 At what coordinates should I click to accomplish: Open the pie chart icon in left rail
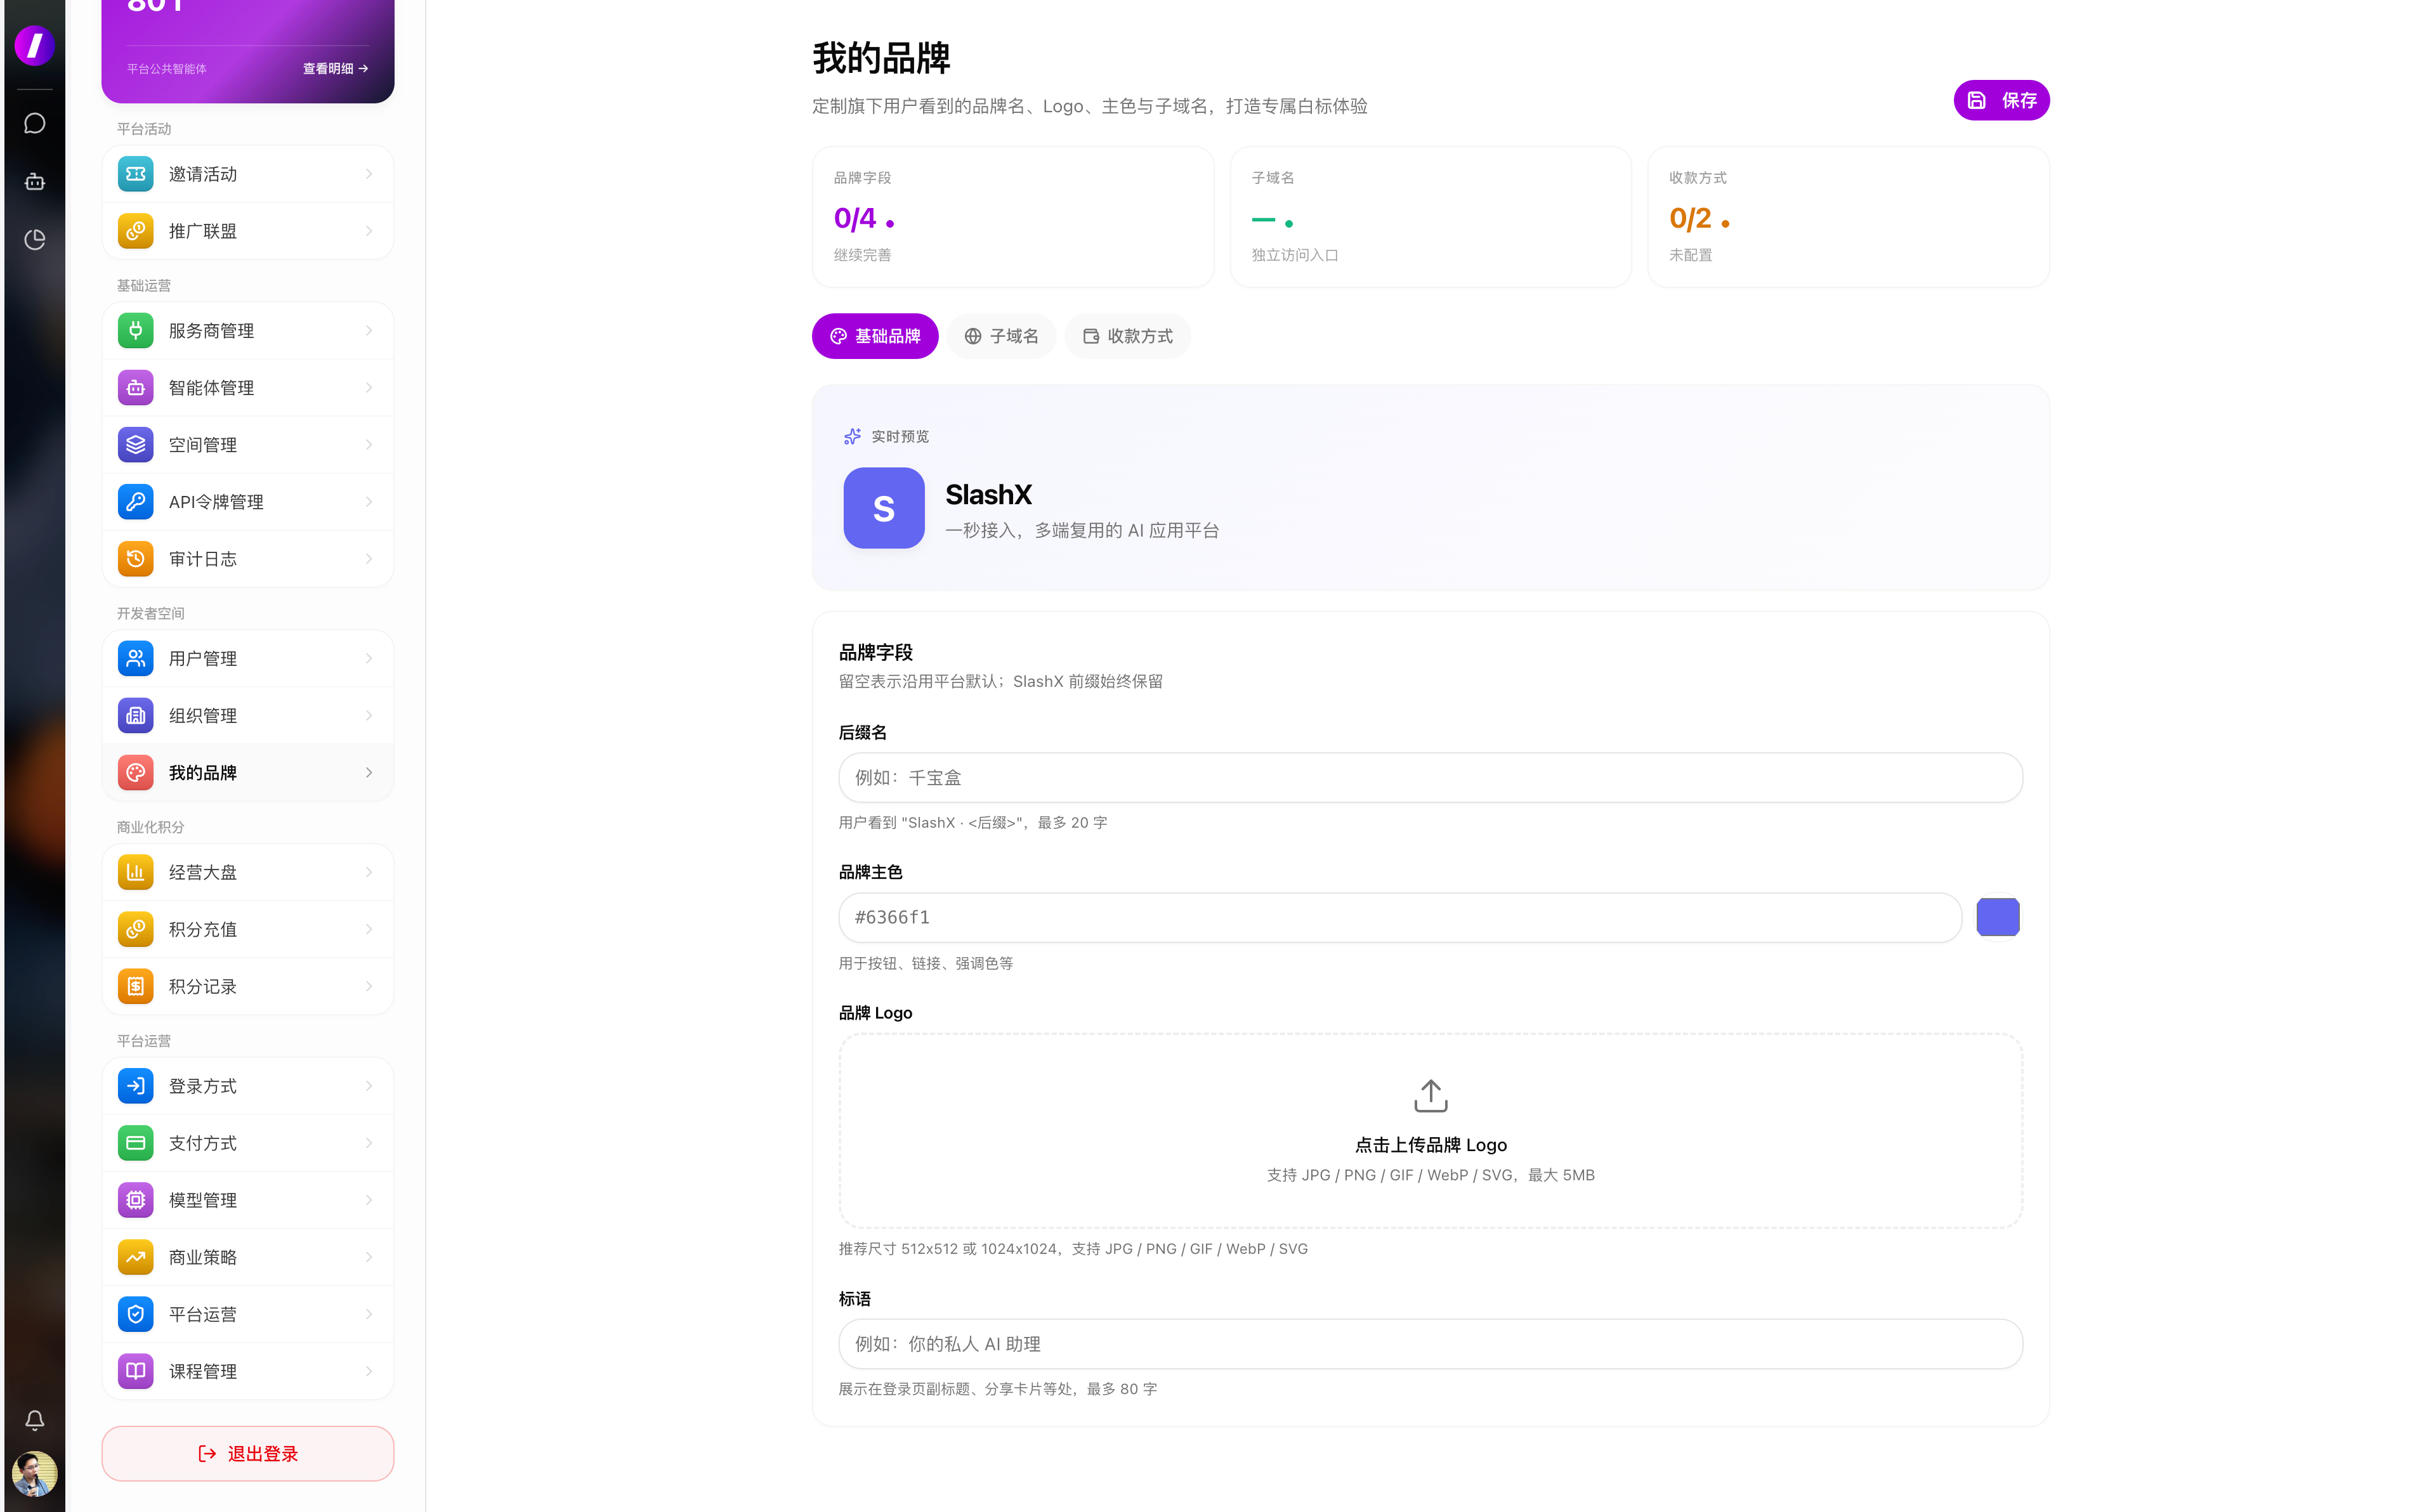click(x=35, y=240)
